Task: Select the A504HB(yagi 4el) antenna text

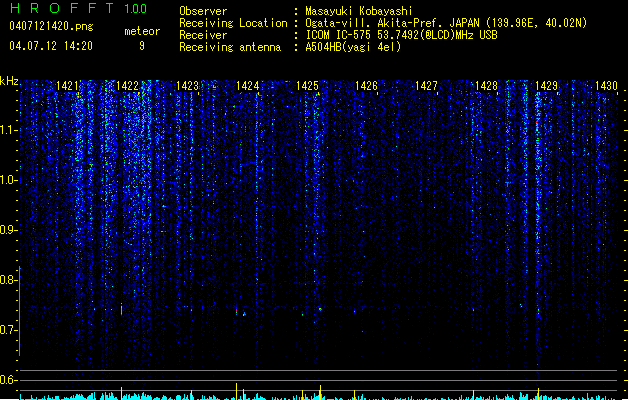Action: point(353,47)
